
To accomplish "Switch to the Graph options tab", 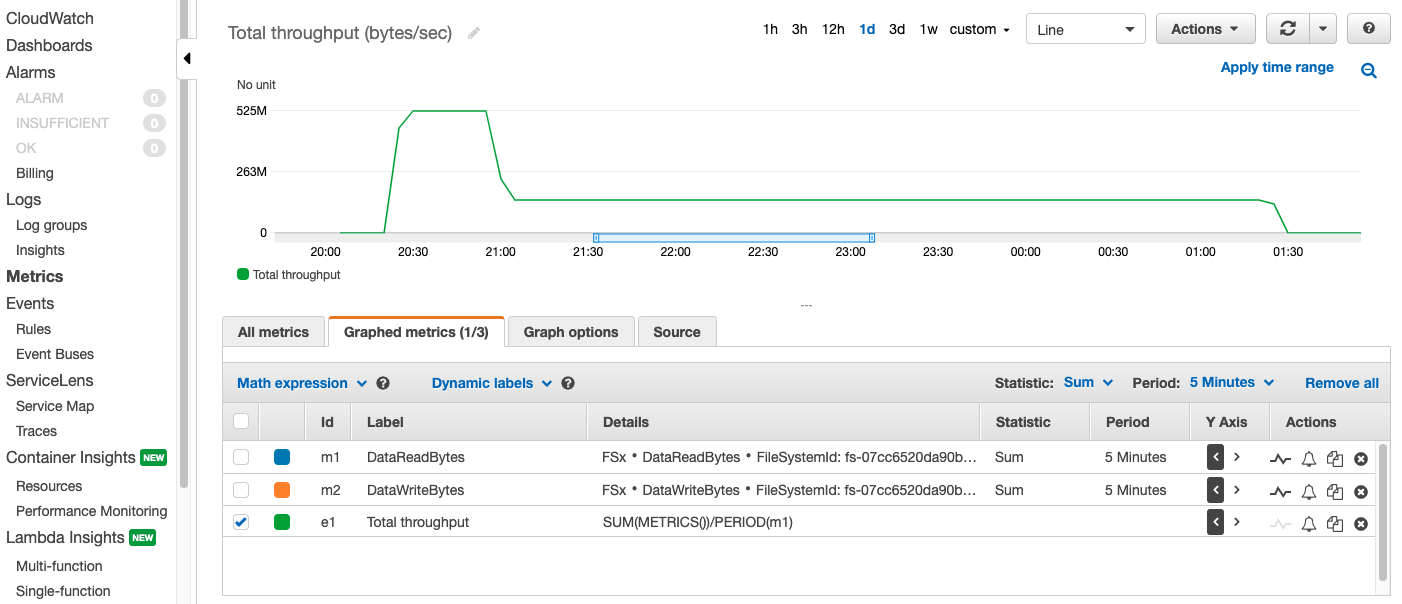I will (x=571, y=332).
